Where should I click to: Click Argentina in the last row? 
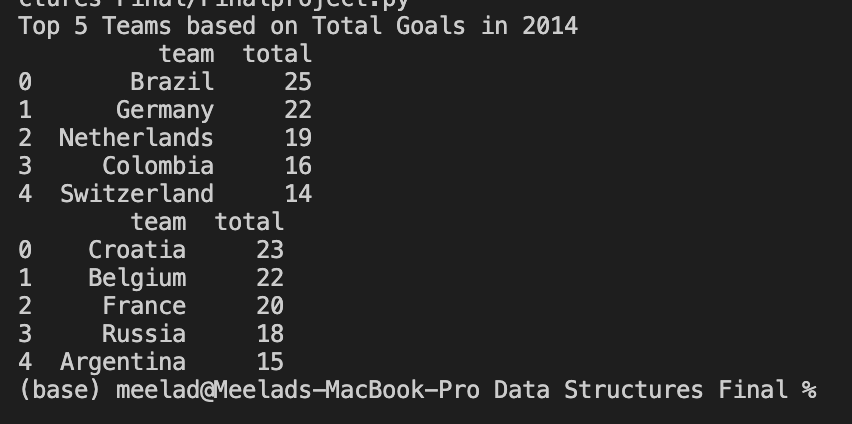point(123,361)
